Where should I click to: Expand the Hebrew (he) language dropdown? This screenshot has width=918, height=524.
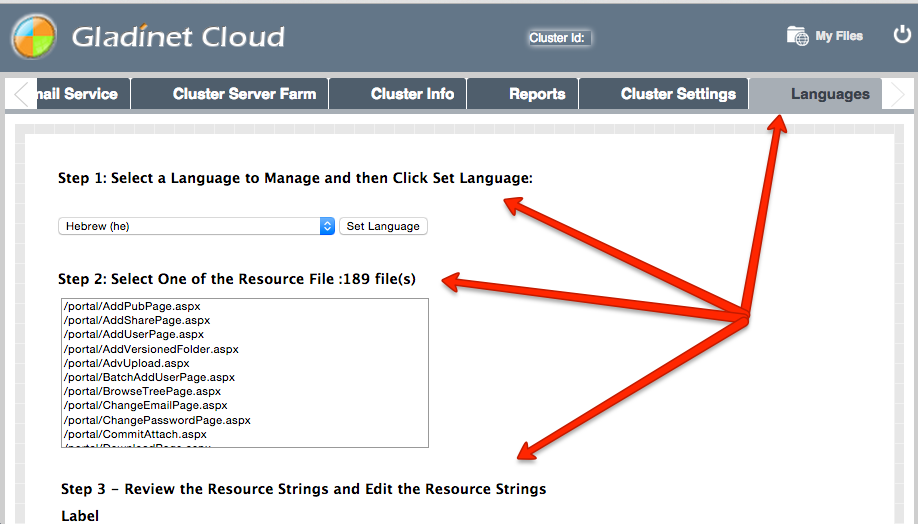click(x=196, y=226)
